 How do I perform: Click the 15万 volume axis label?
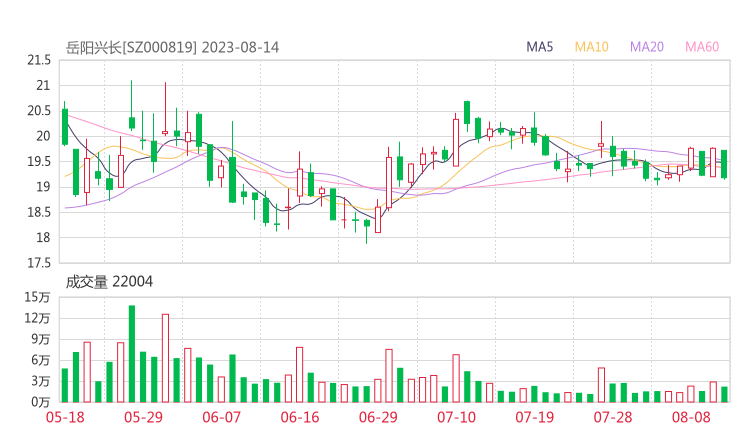click(x=37, y=297)
